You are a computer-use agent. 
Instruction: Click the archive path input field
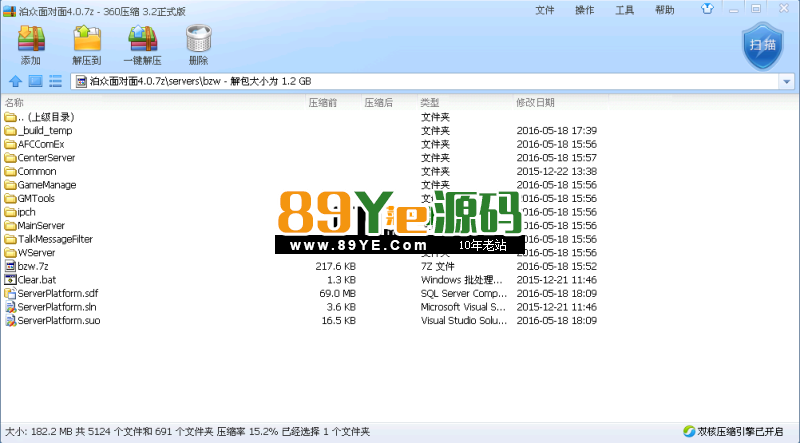pyautogui.click(x=433, y=81)
